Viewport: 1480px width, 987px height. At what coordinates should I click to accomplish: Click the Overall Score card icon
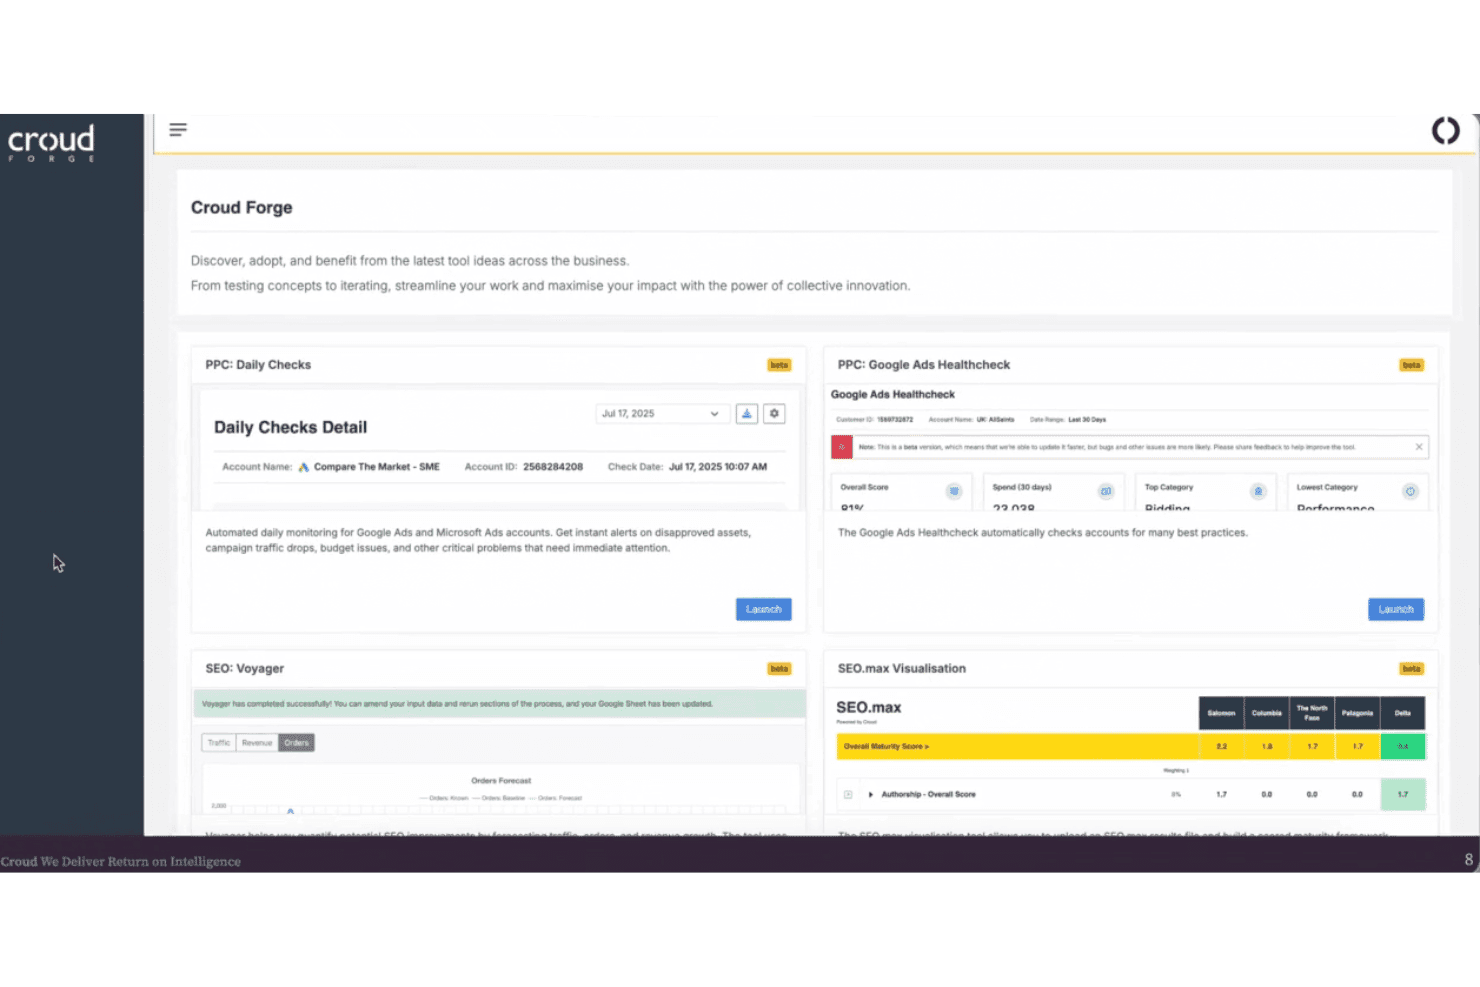tap(954, 491)
